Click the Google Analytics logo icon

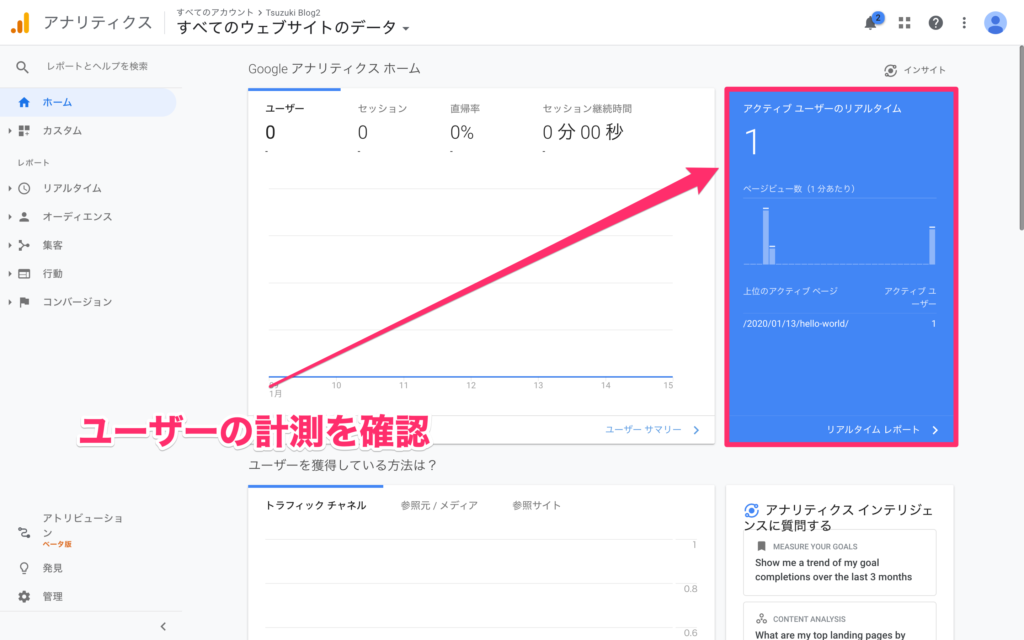coord(20,23)
